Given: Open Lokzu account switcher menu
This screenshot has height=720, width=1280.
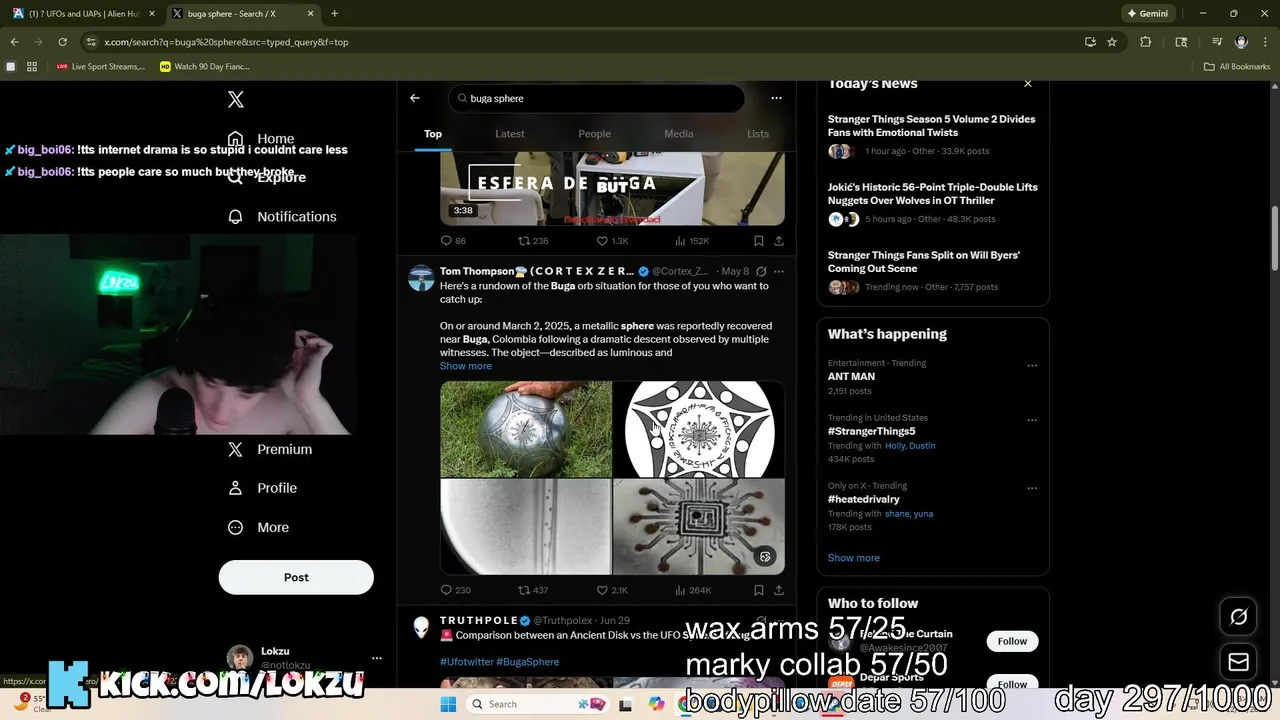Looking at the screenshot, I should (x=376, y=658).
